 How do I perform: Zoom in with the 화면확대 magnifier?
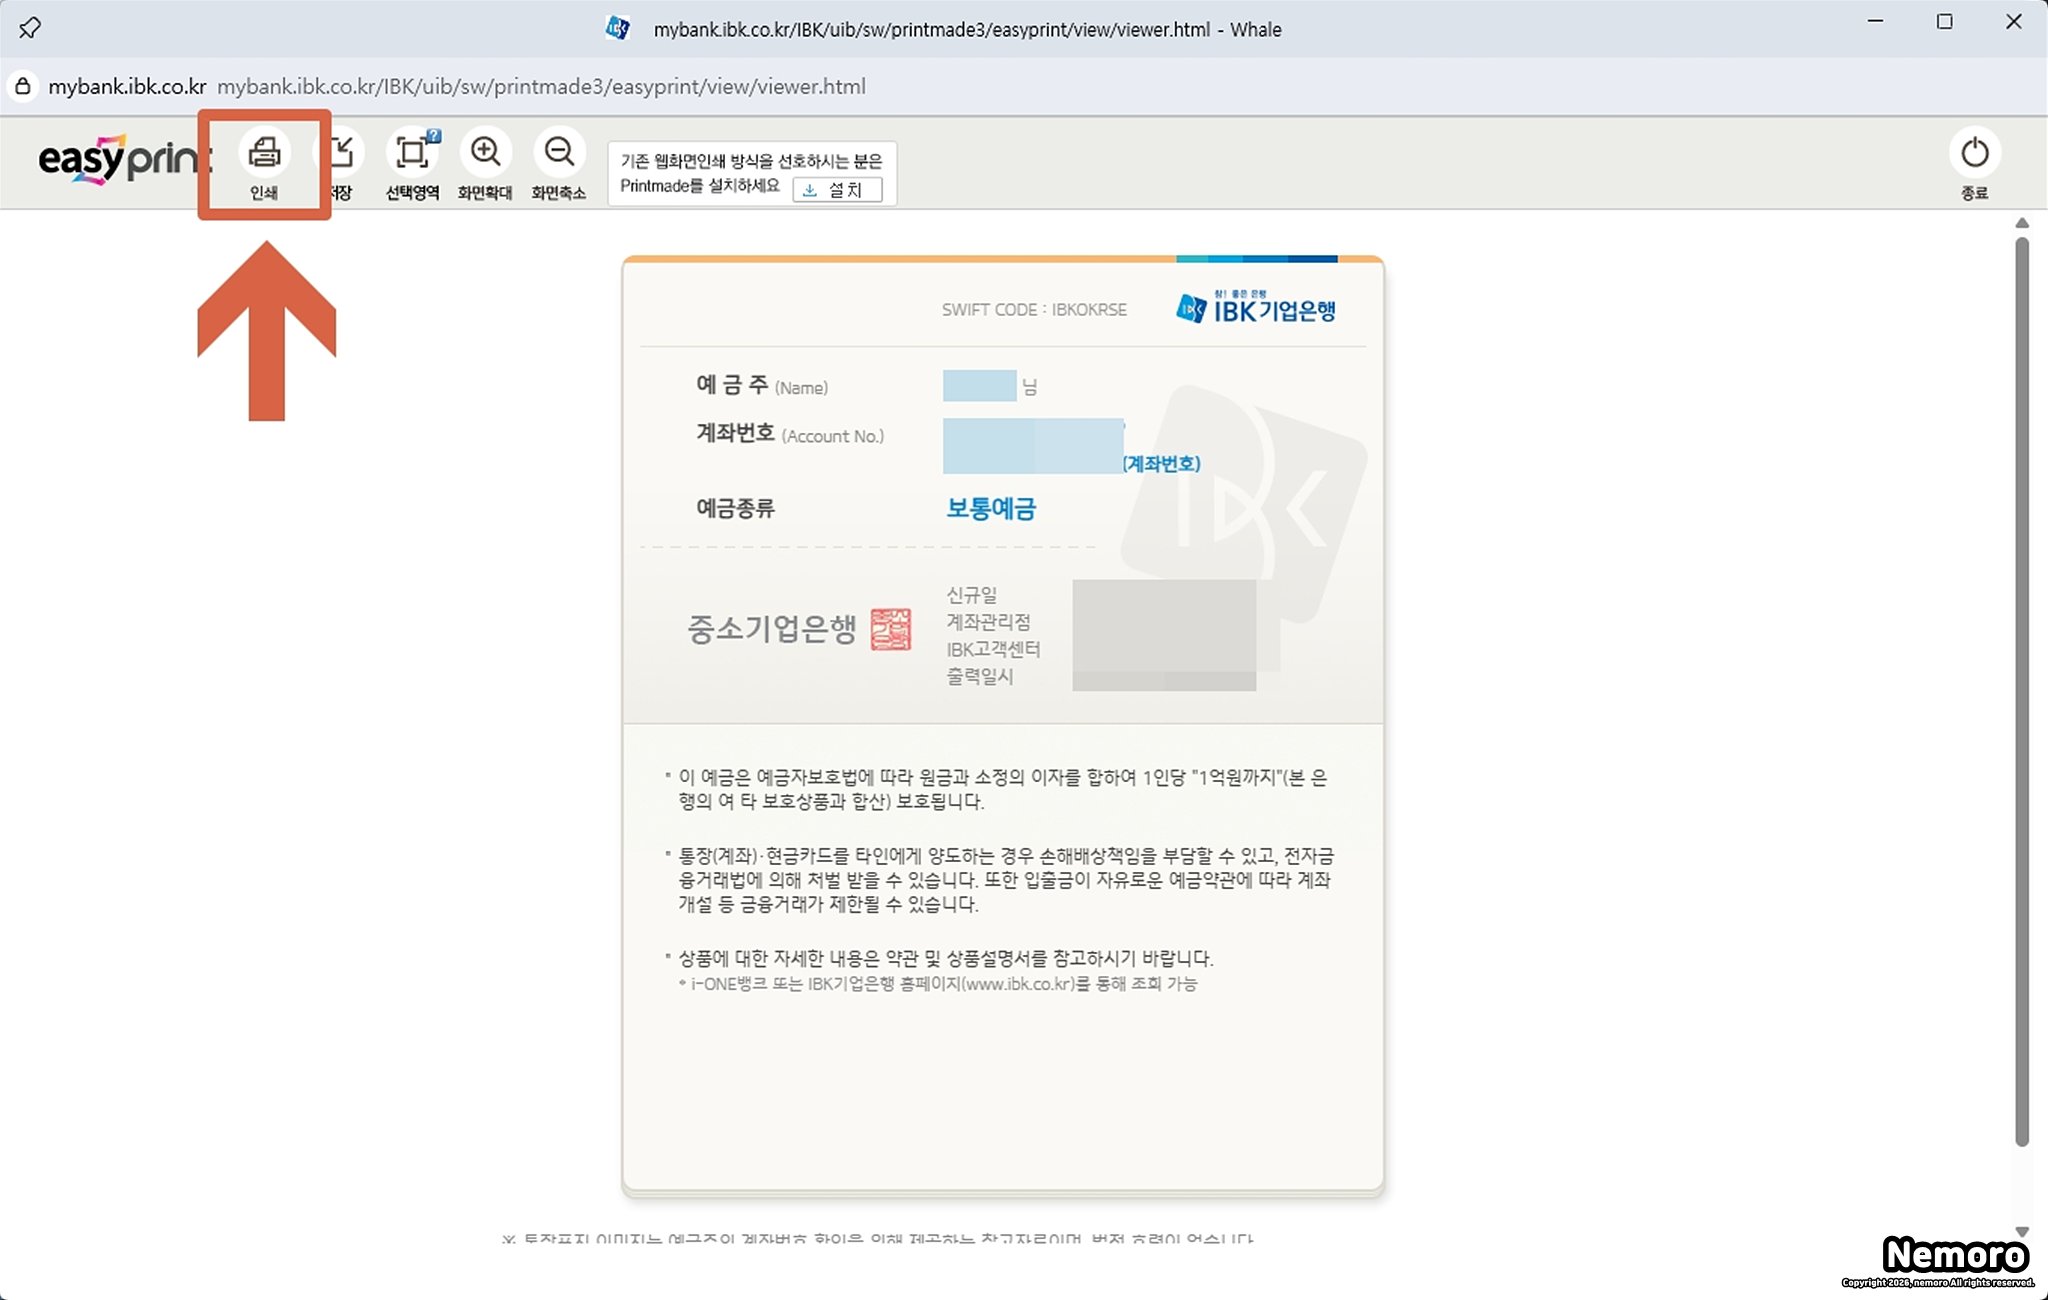(x=485, y=153)
